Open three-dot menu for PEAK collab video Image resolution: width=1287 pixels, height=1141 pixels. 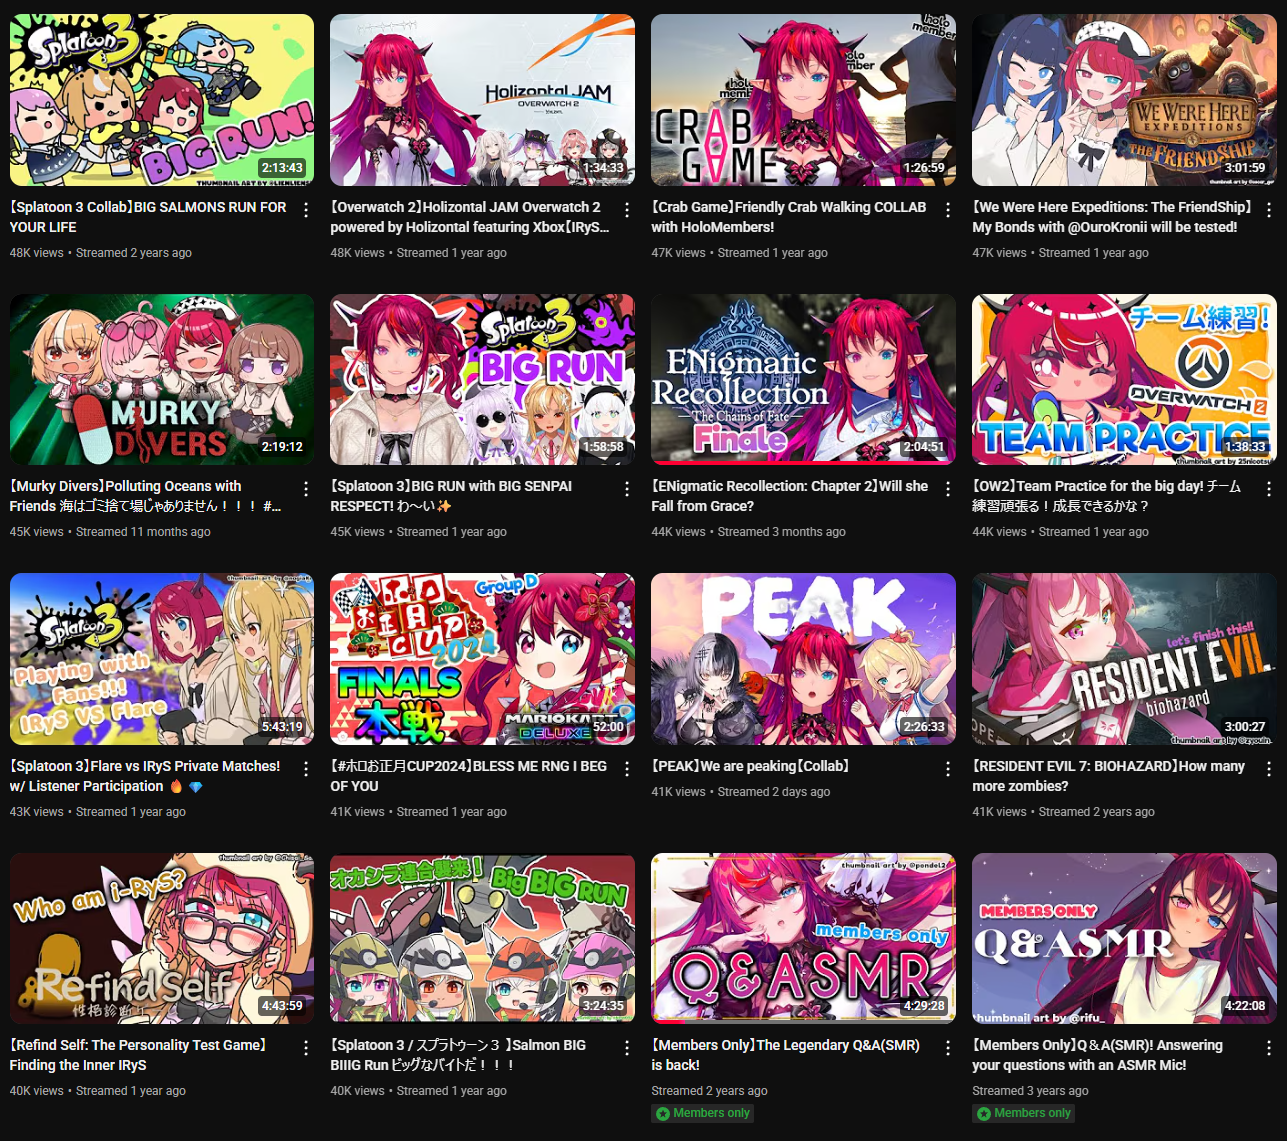coord(948,769)
